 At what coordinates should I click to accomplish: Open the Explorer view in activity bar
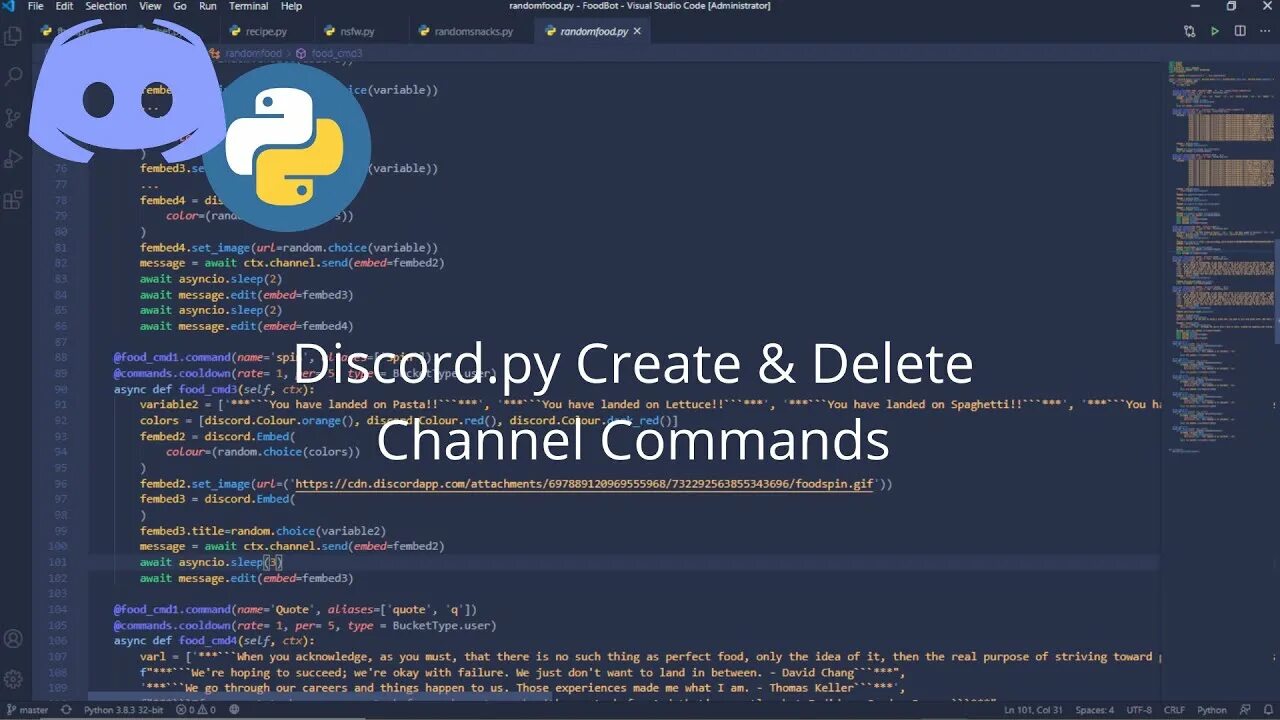tap(13, 36)
